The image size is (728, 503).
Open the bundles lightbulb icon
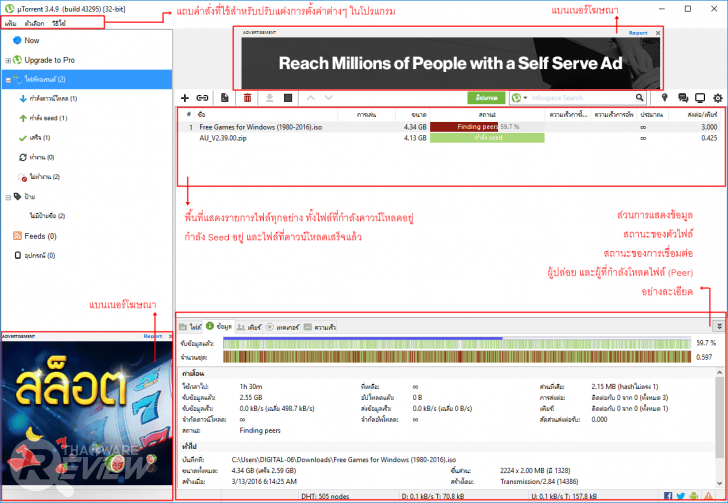click(x=664, y=98)
